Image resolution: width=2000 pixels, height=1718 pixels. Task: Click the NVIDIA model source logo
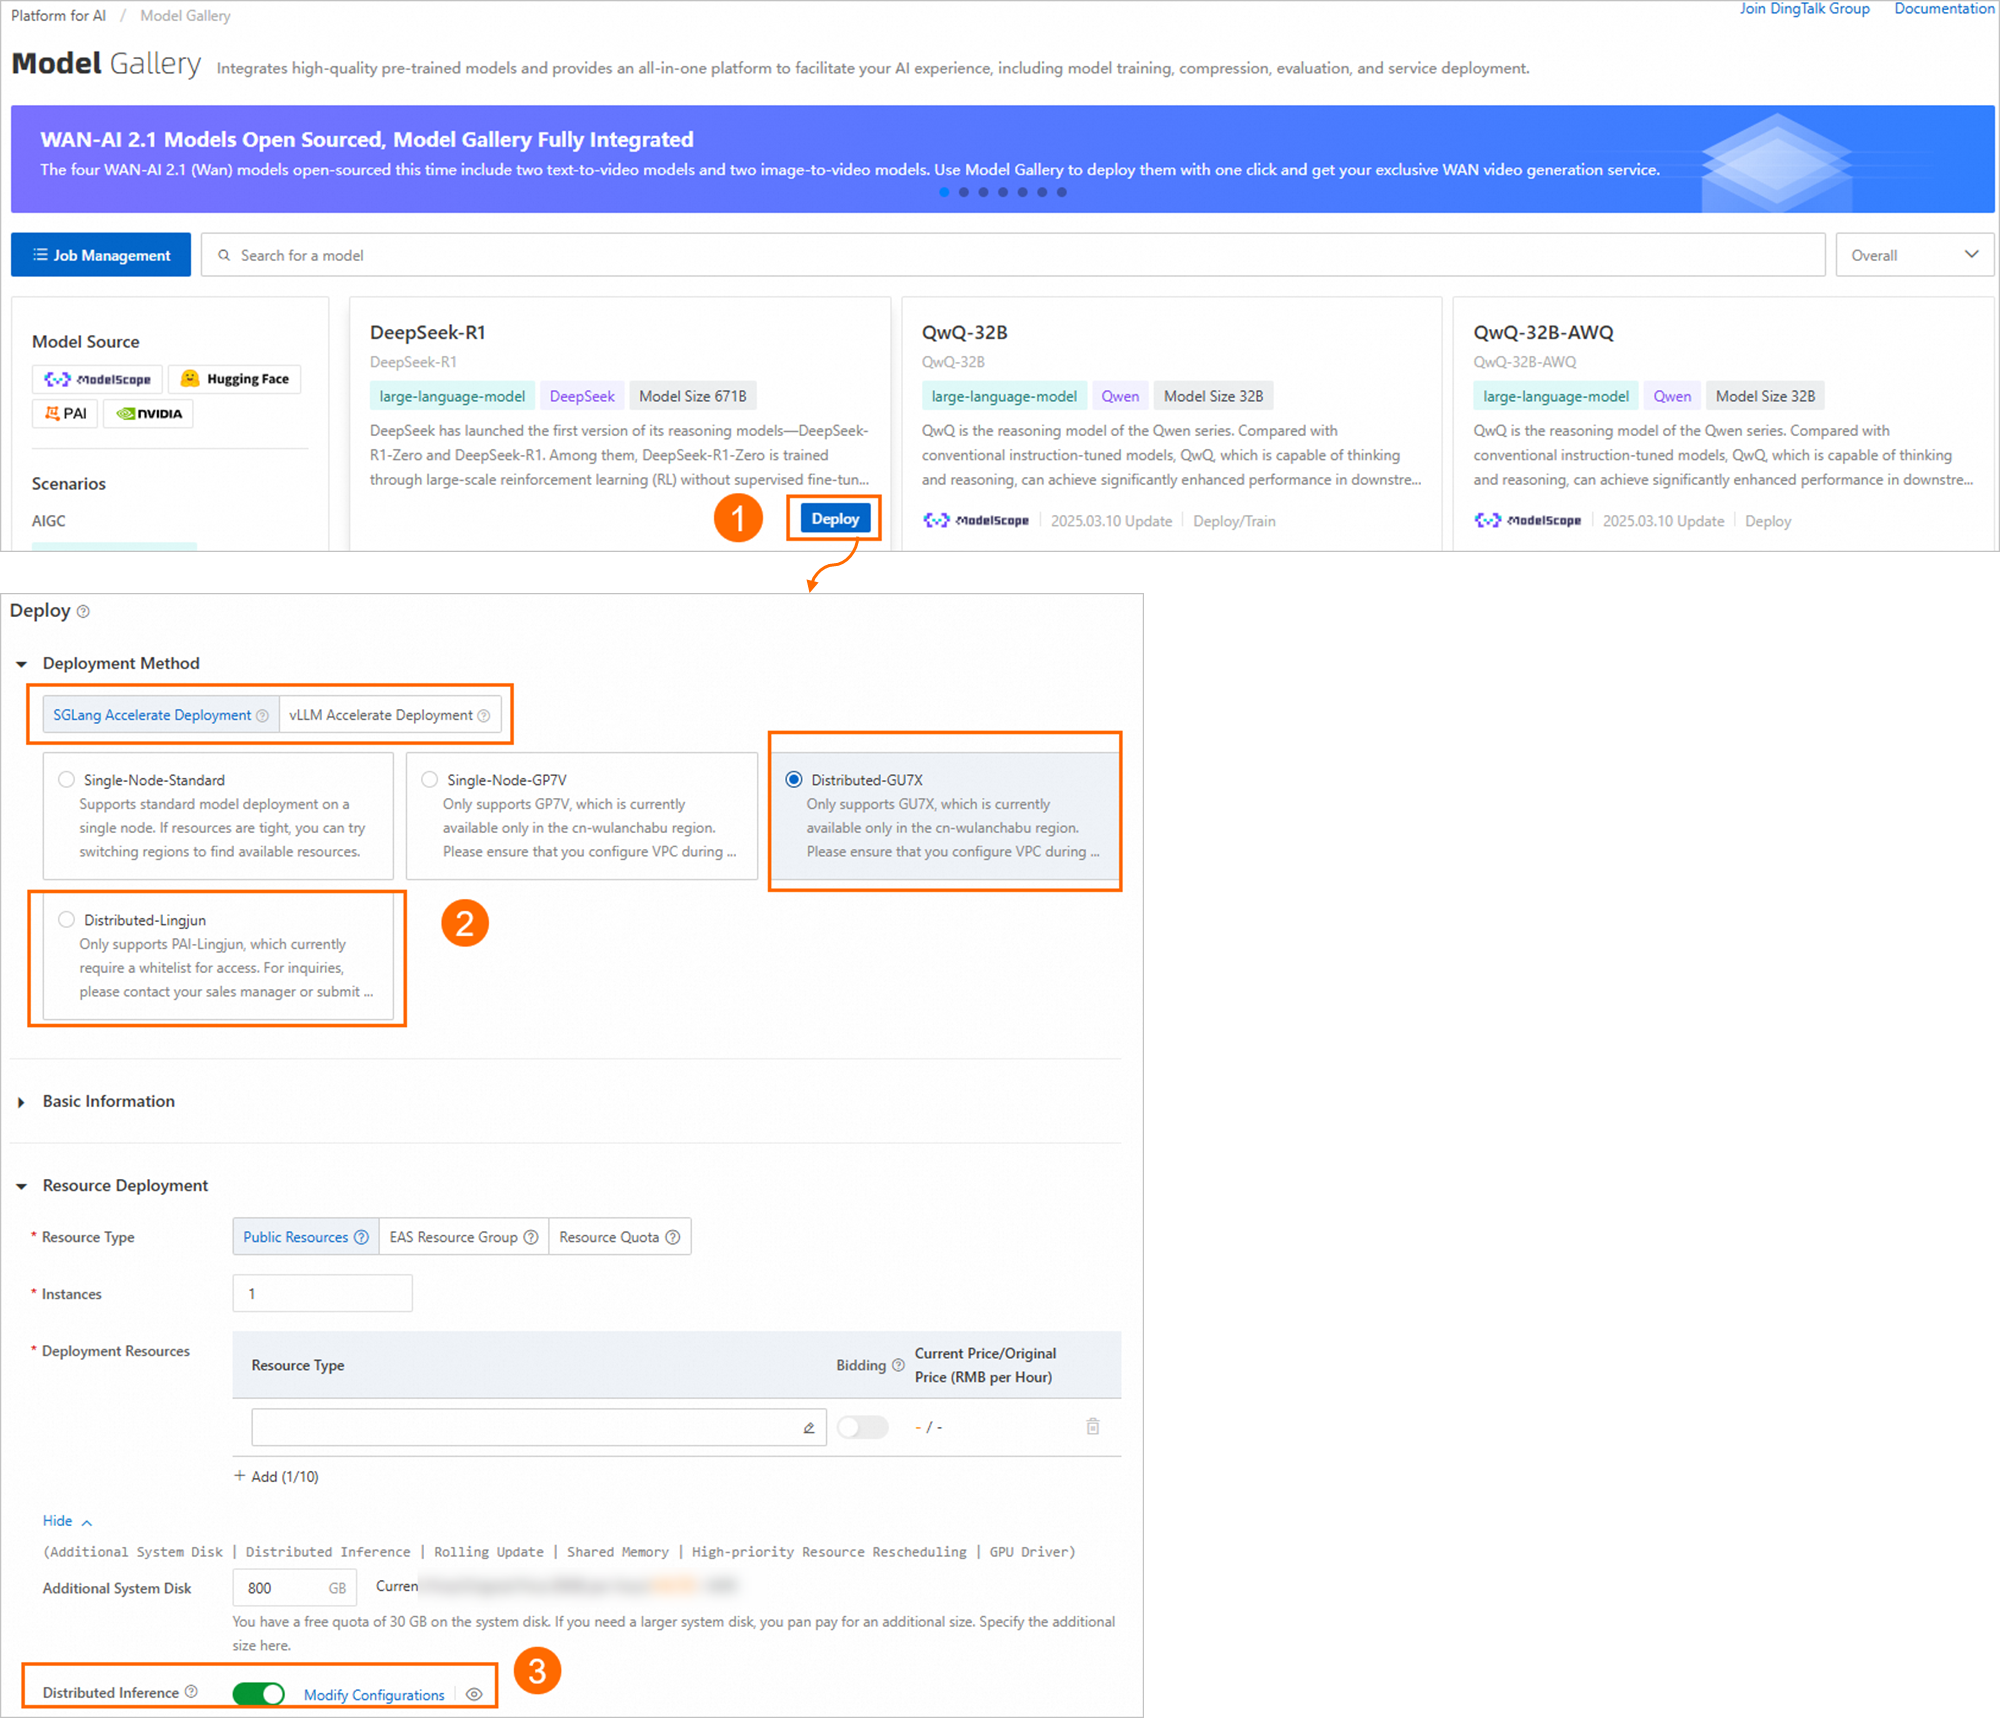click(x=149, y=413)
